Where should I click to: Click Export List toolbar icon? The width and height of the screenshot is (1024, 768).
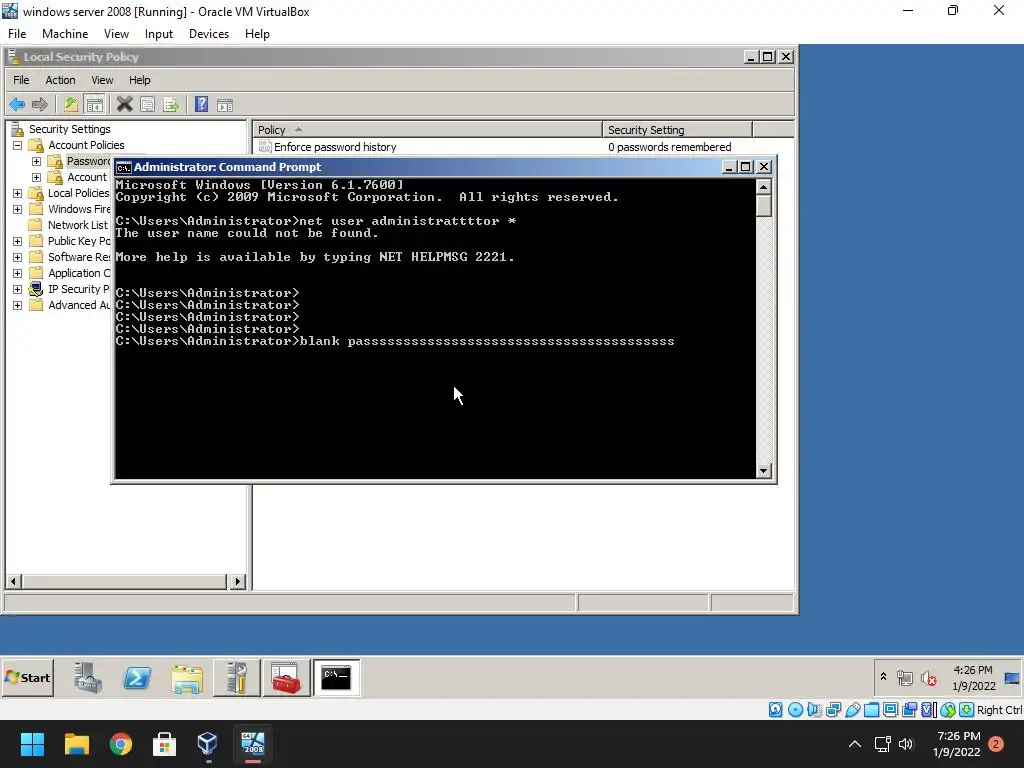pyautogui.click(x=171, y=104)
